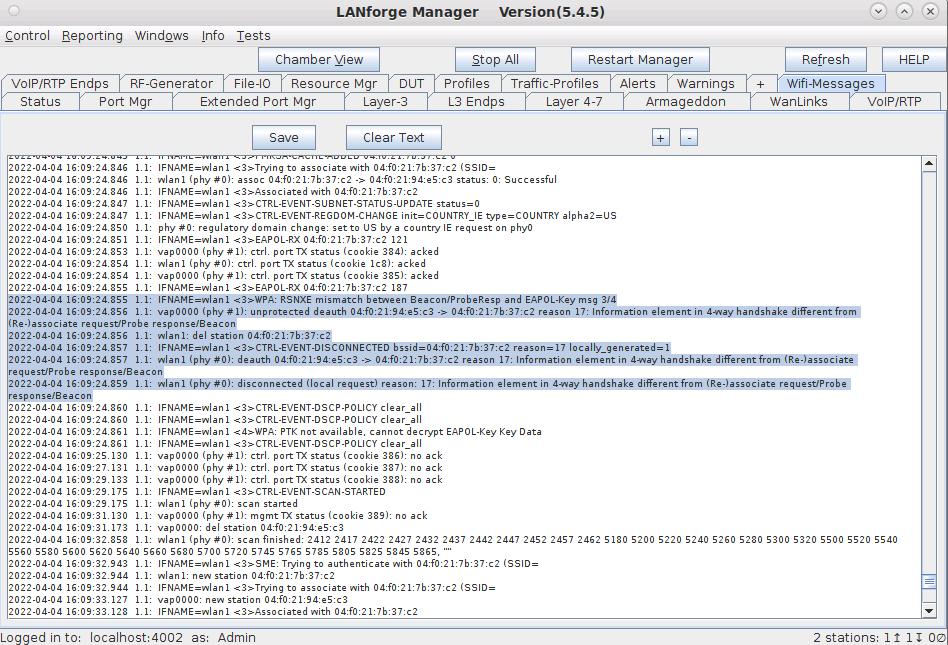Screen dimensions: 948x645
Task: Click the Refresh button
Action: [825, 60]
